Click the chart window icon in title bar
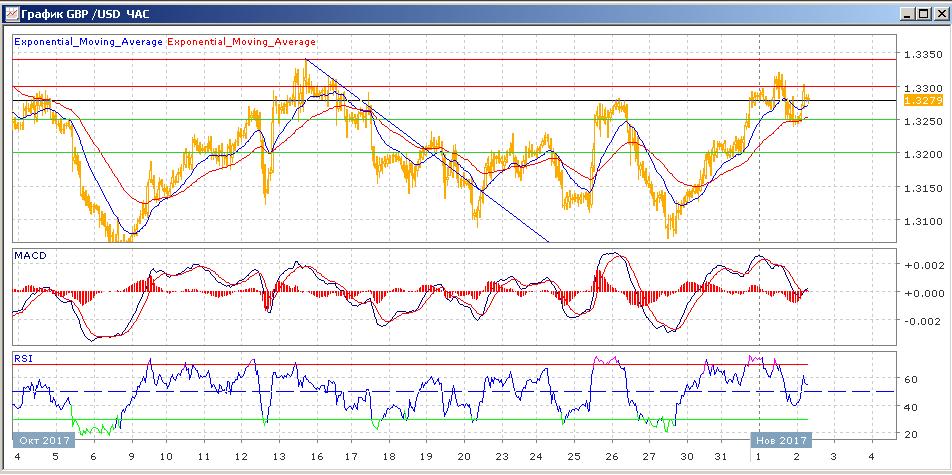 click(x=12, y=14)
